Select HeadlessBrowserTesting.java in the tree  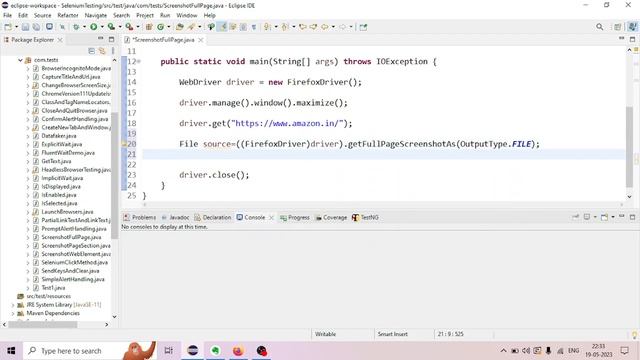coord(76,170)
